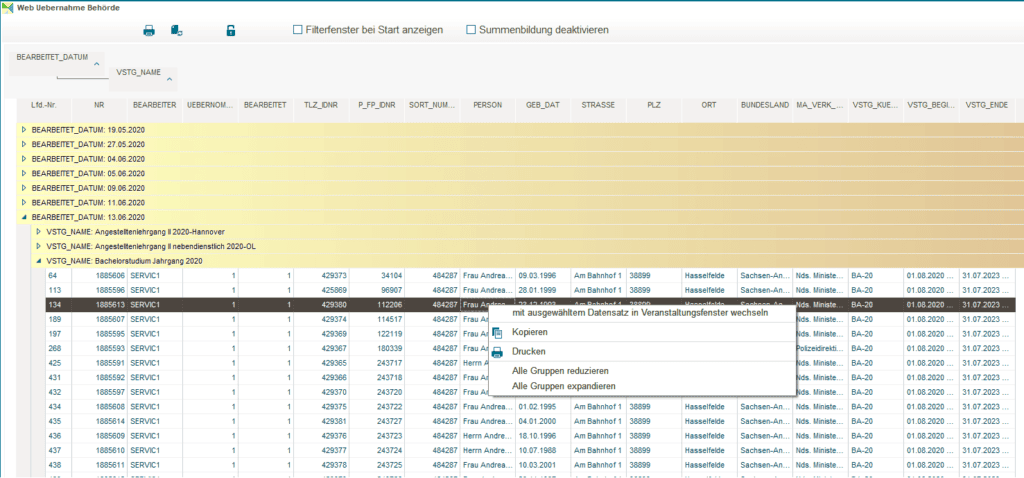Select NR cell 1885613 in highlighted row
This screenshot has width=1024, height=478.
99,304
